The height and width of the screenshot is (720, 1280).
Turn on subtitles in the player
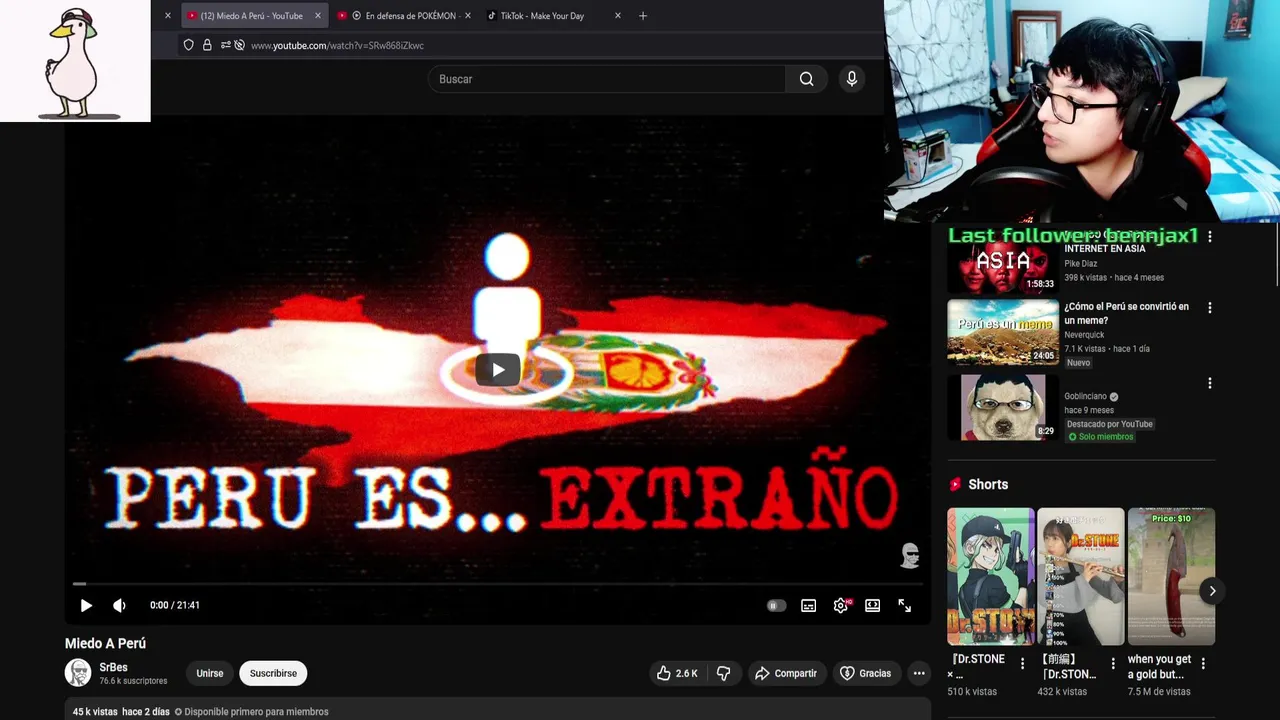(x=808, y=605)
